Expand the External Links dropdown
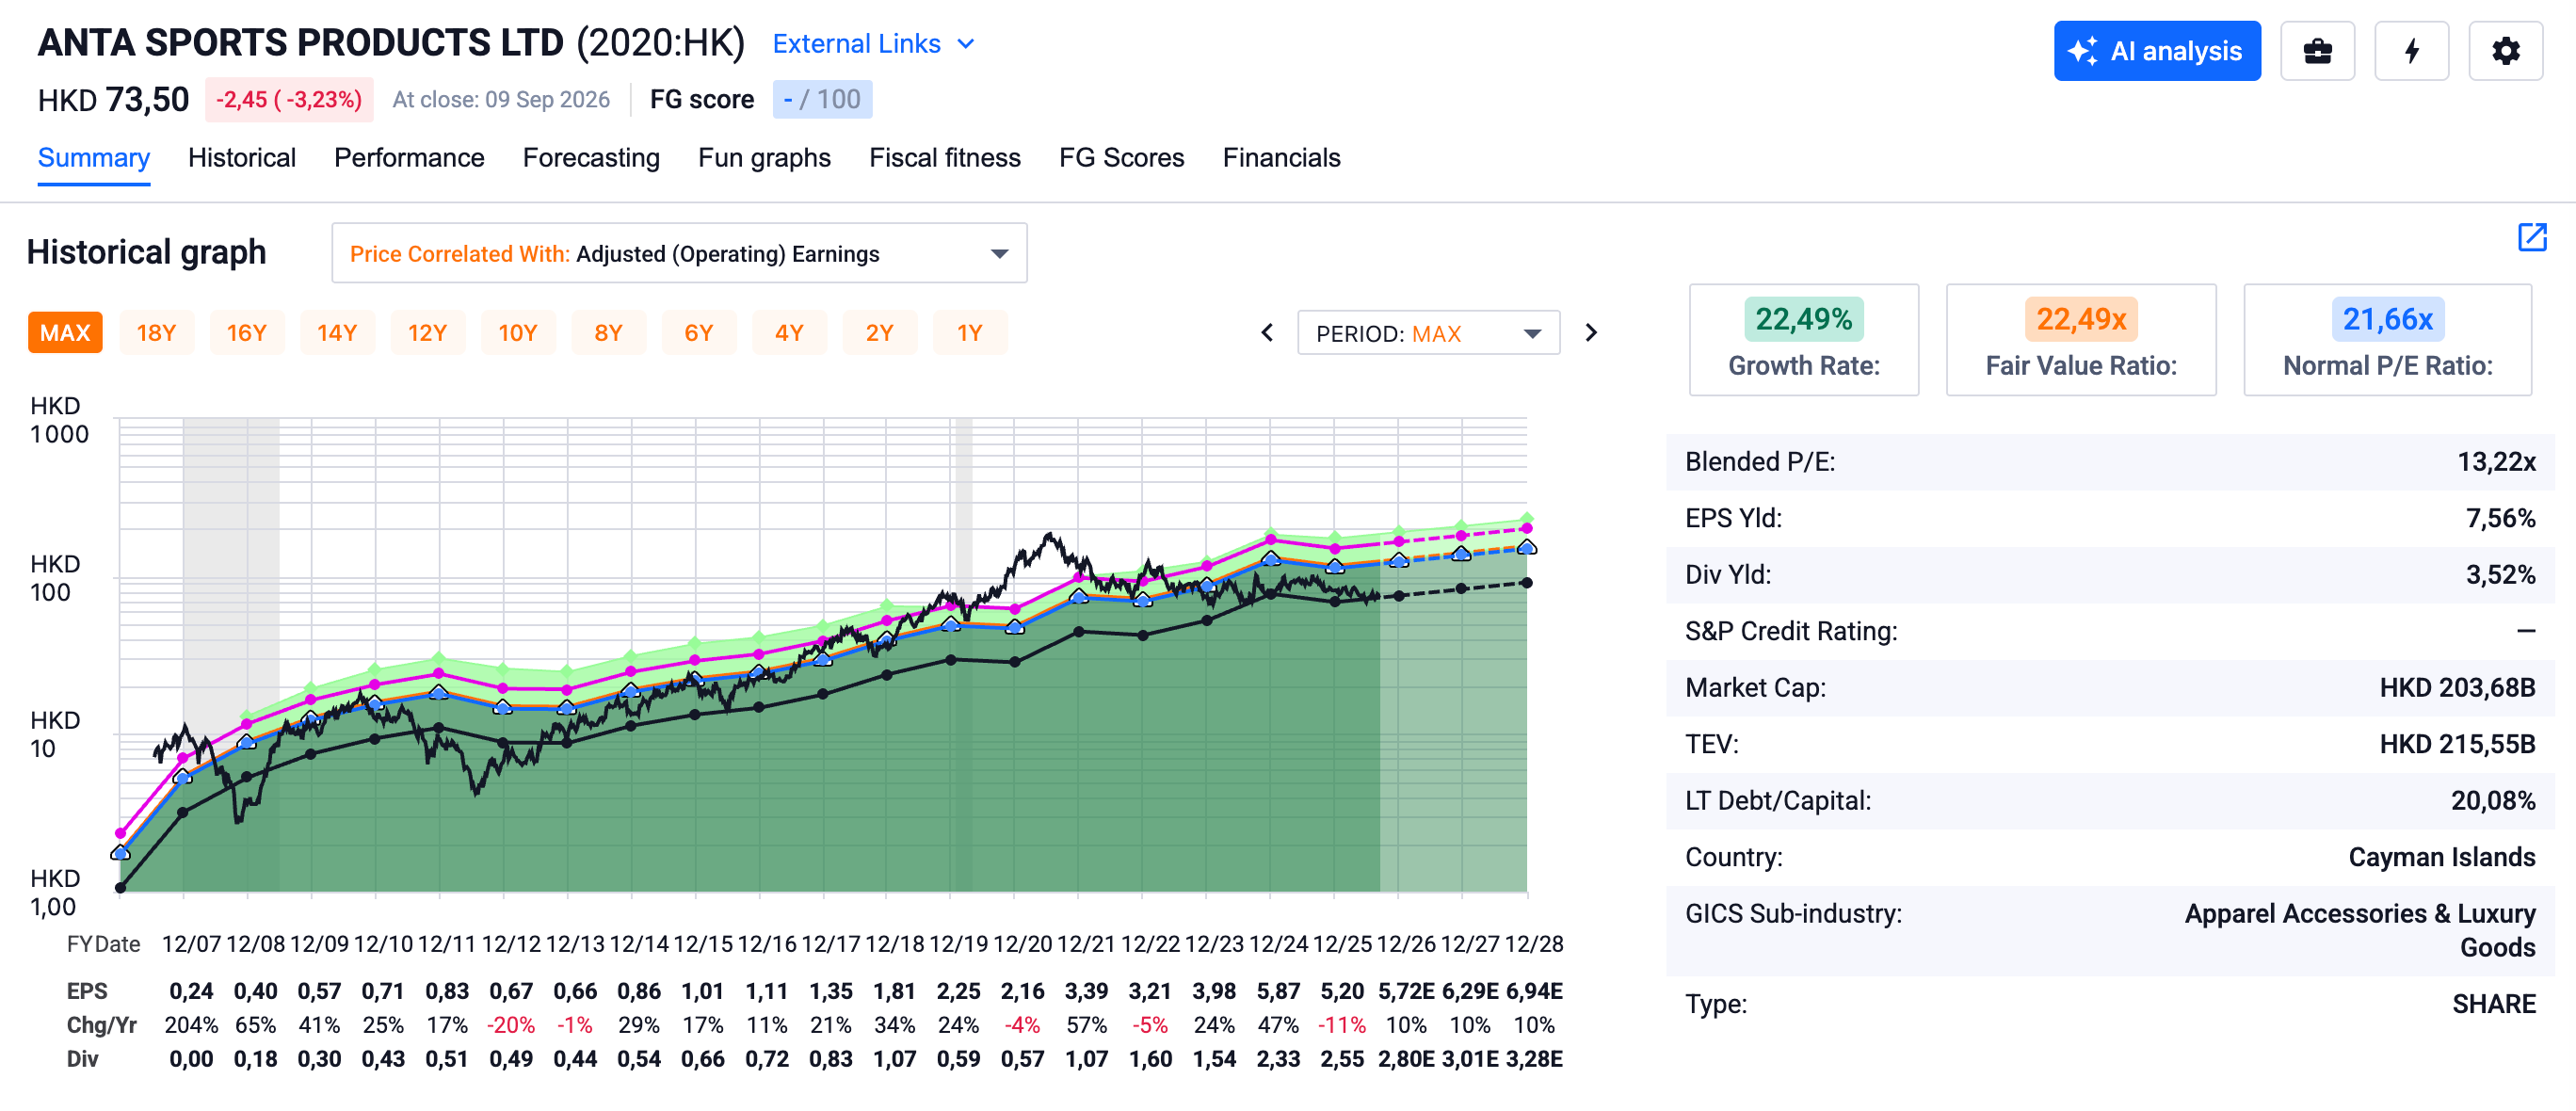This screenshot has height=1111, width=2576. click(873, 44)
